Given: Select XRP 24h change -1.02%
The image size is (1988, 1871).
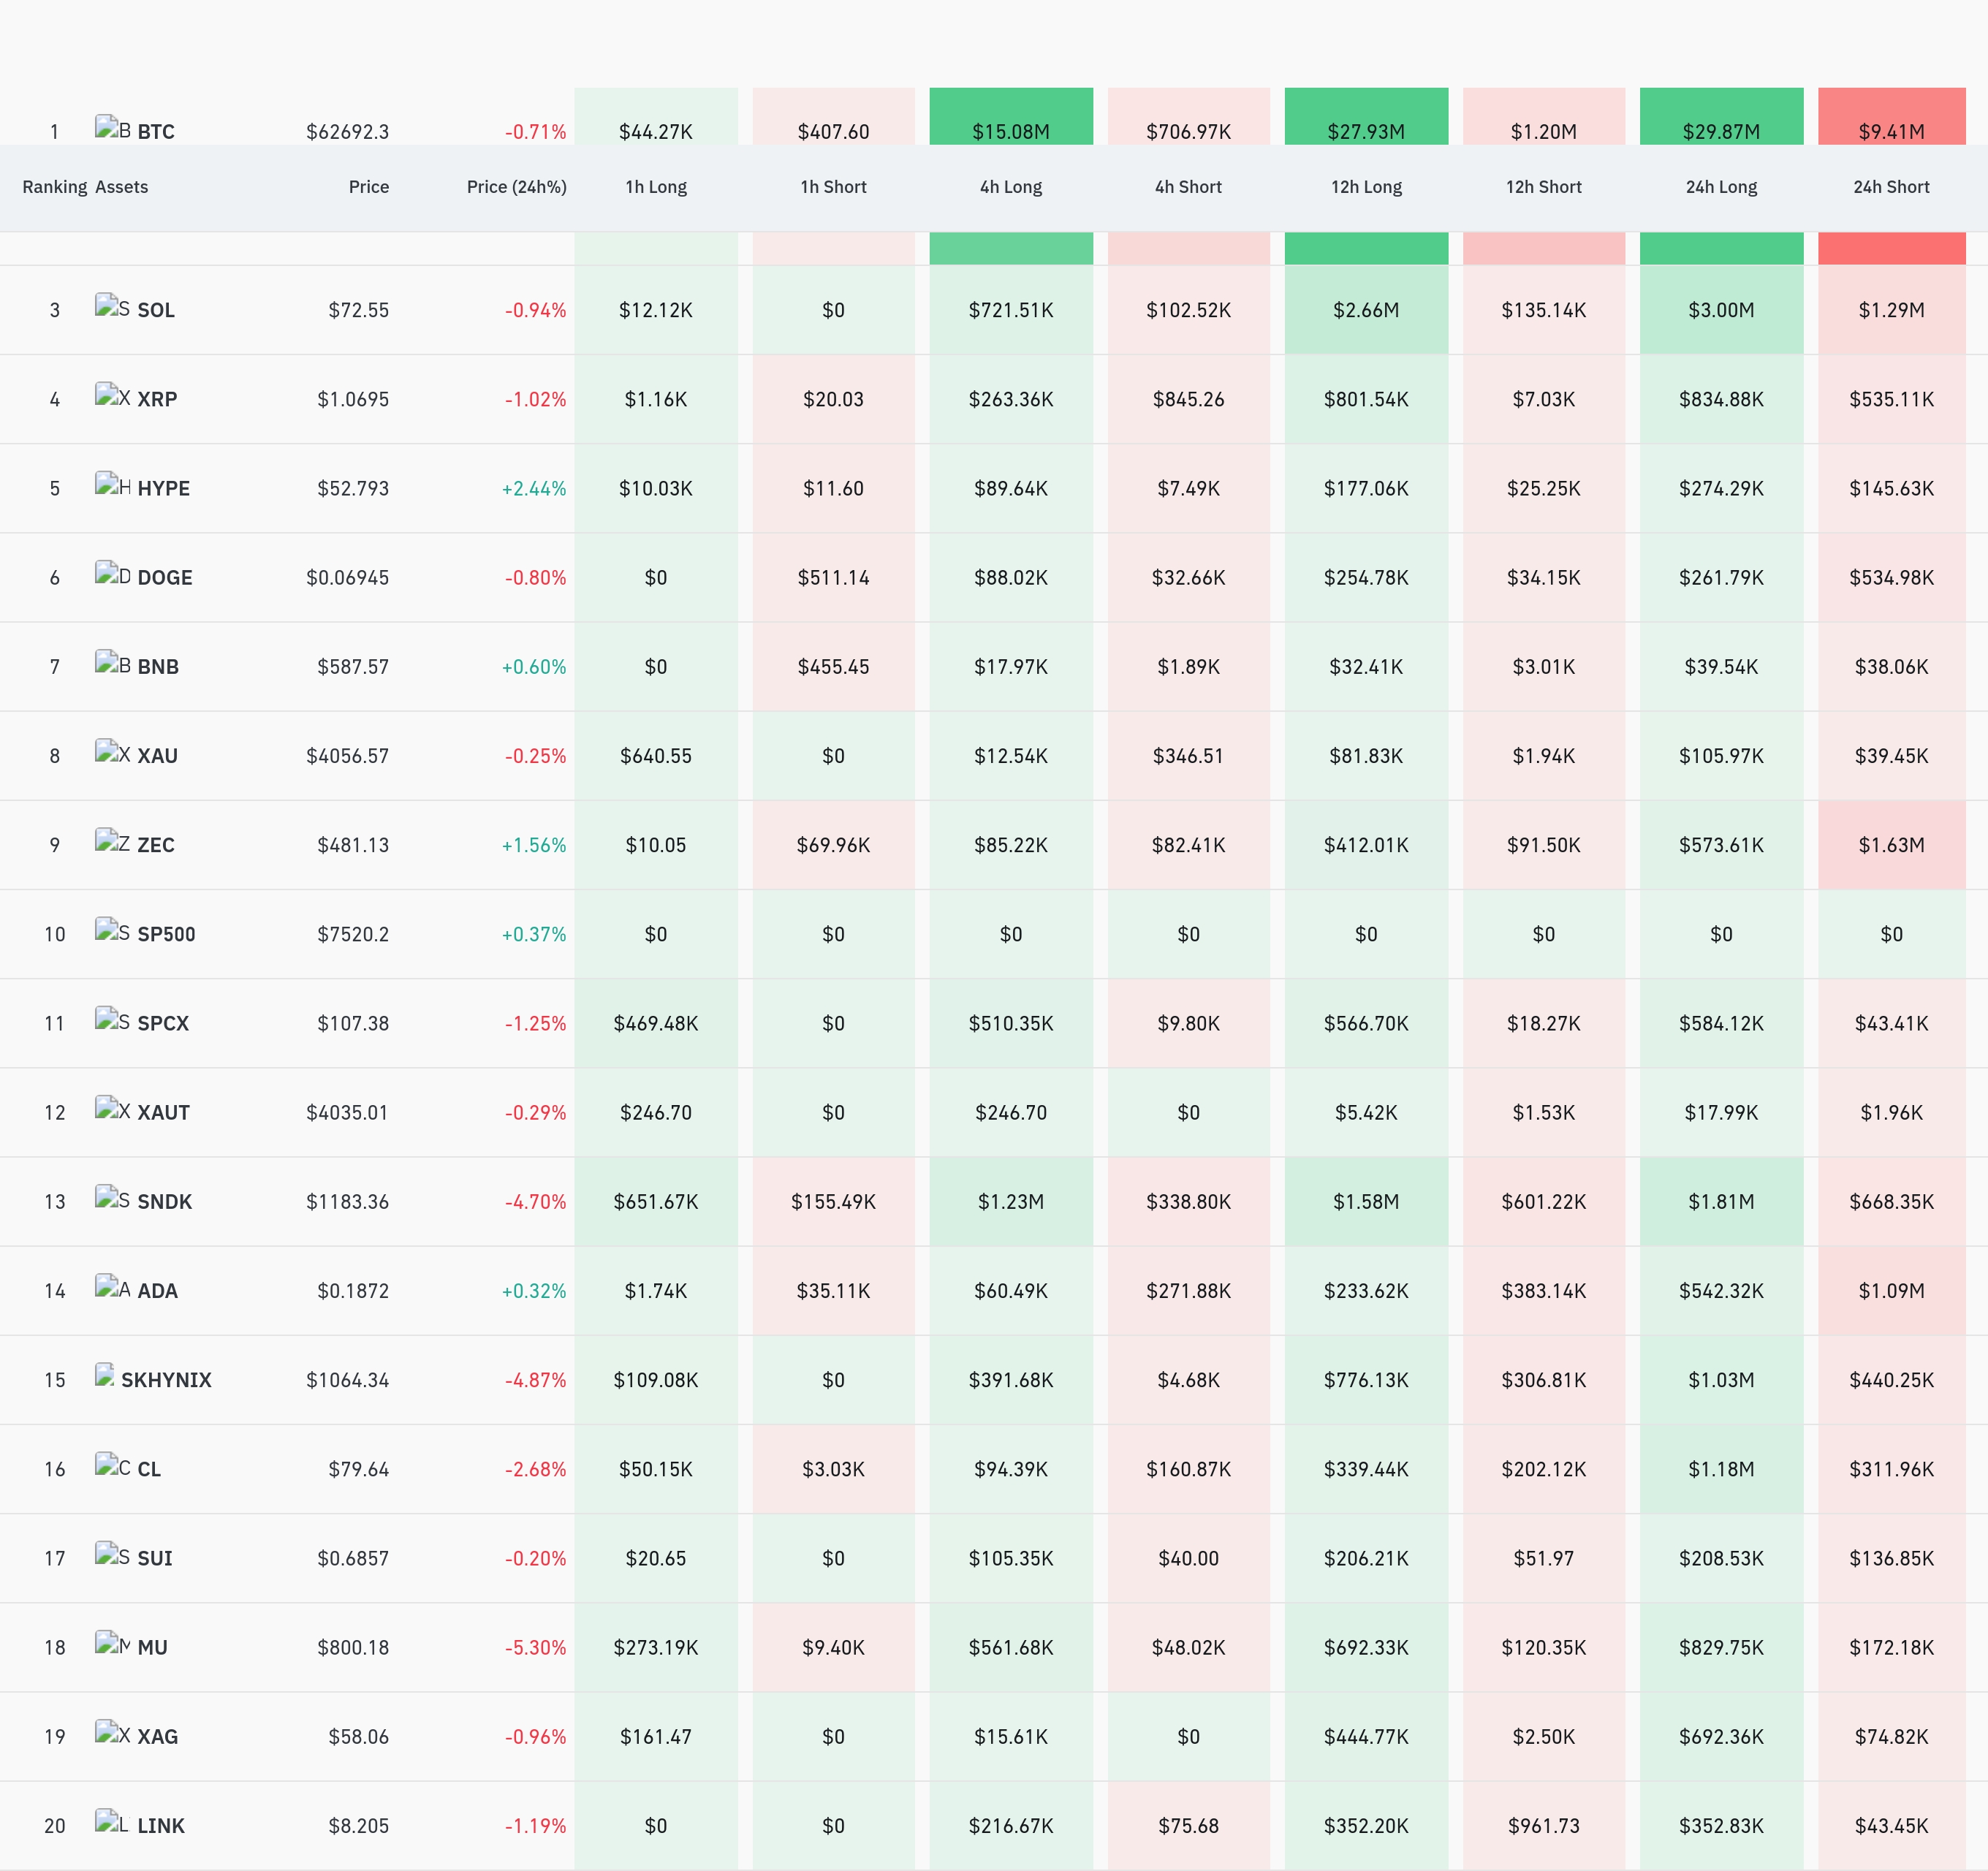Looking at the screenshot, I should (x=535, y=399).
